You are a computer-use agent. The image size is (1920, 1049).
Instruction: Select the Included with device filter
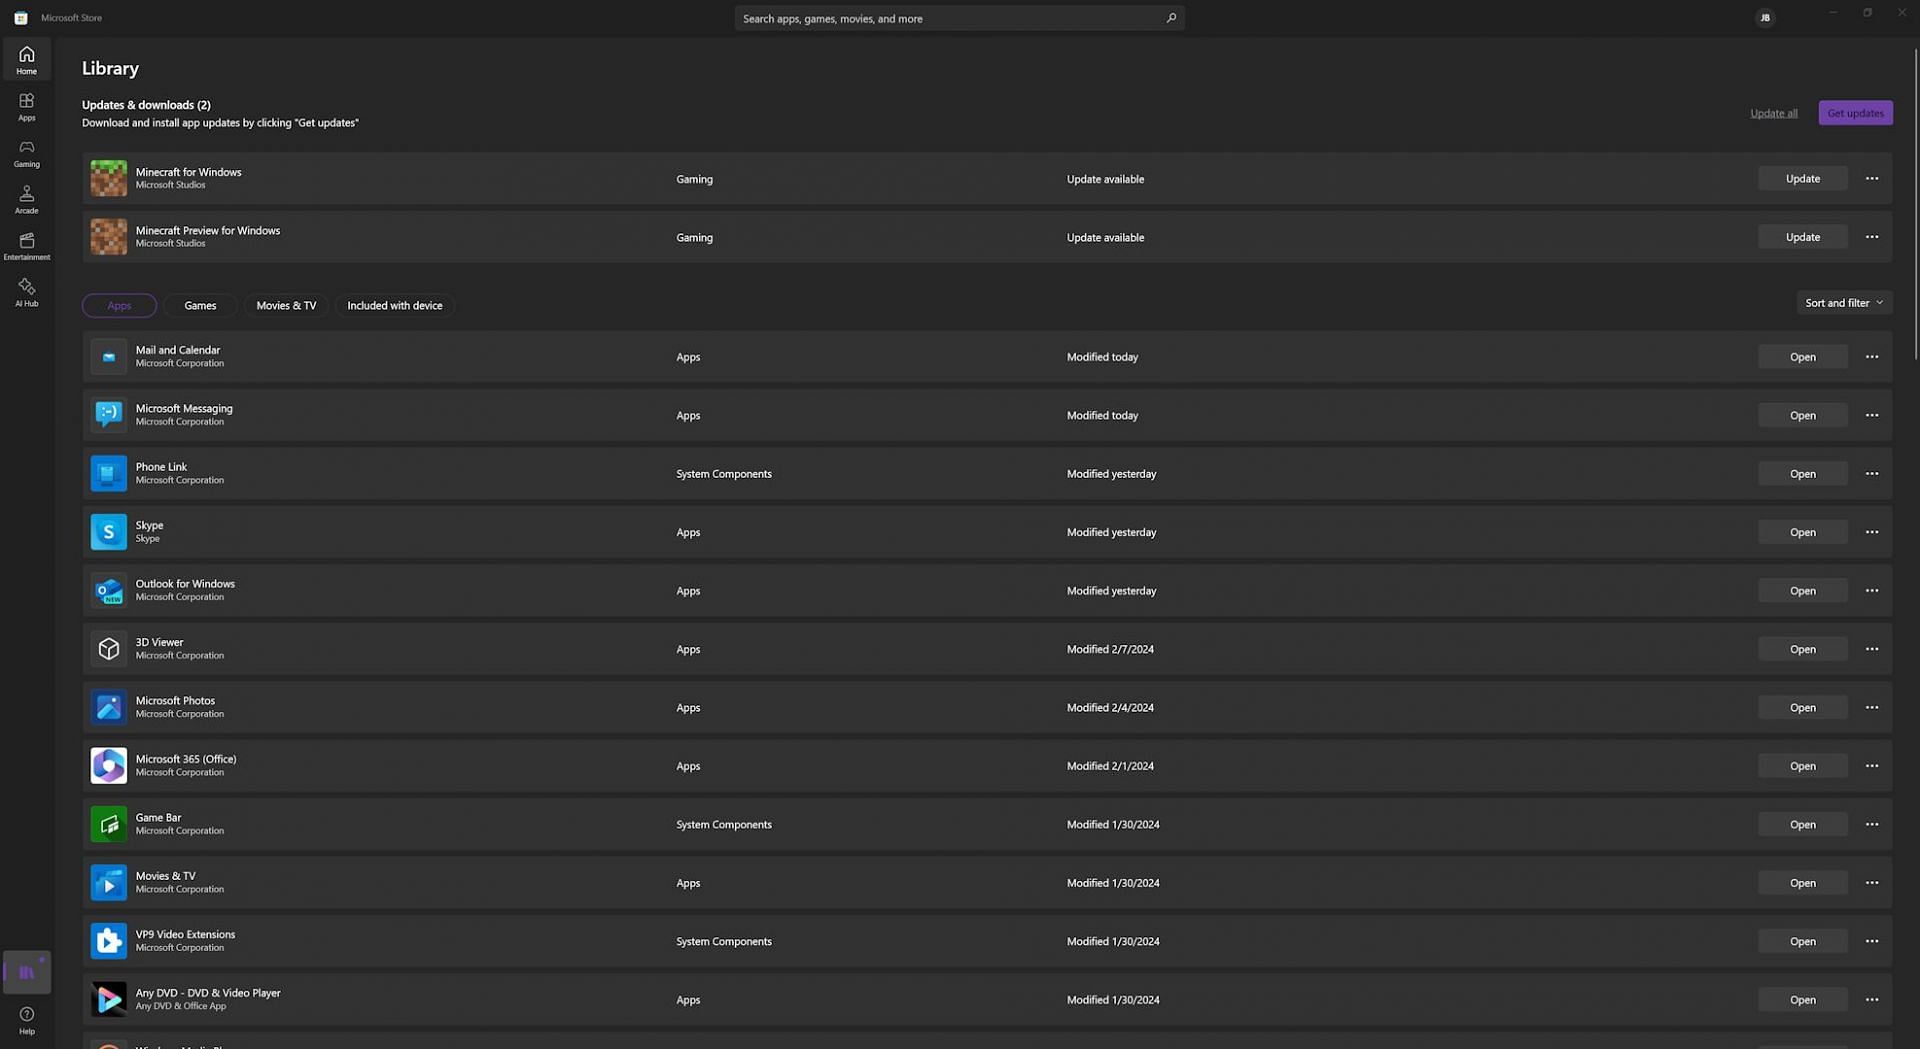click(394, 306)
